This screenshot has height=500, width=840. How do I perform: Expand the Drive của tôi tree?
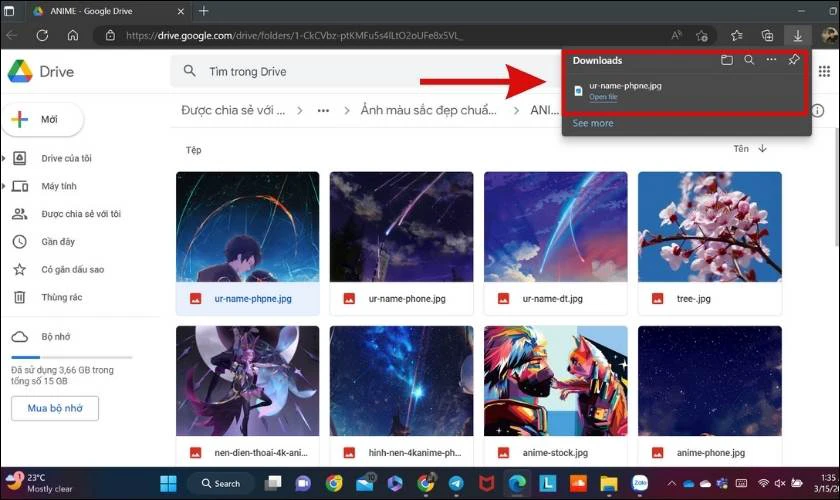click(x=4, y=158)
